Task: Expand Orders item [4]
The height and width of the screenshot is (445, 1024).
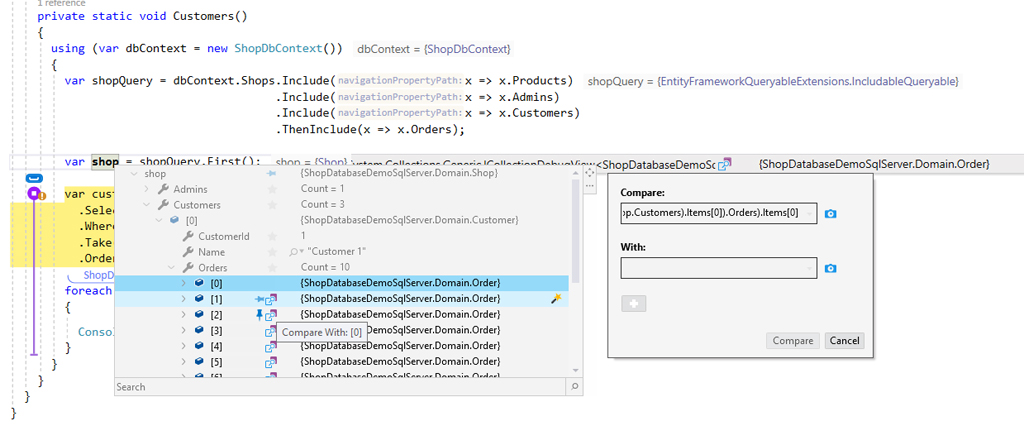Action: coord(184,346)
